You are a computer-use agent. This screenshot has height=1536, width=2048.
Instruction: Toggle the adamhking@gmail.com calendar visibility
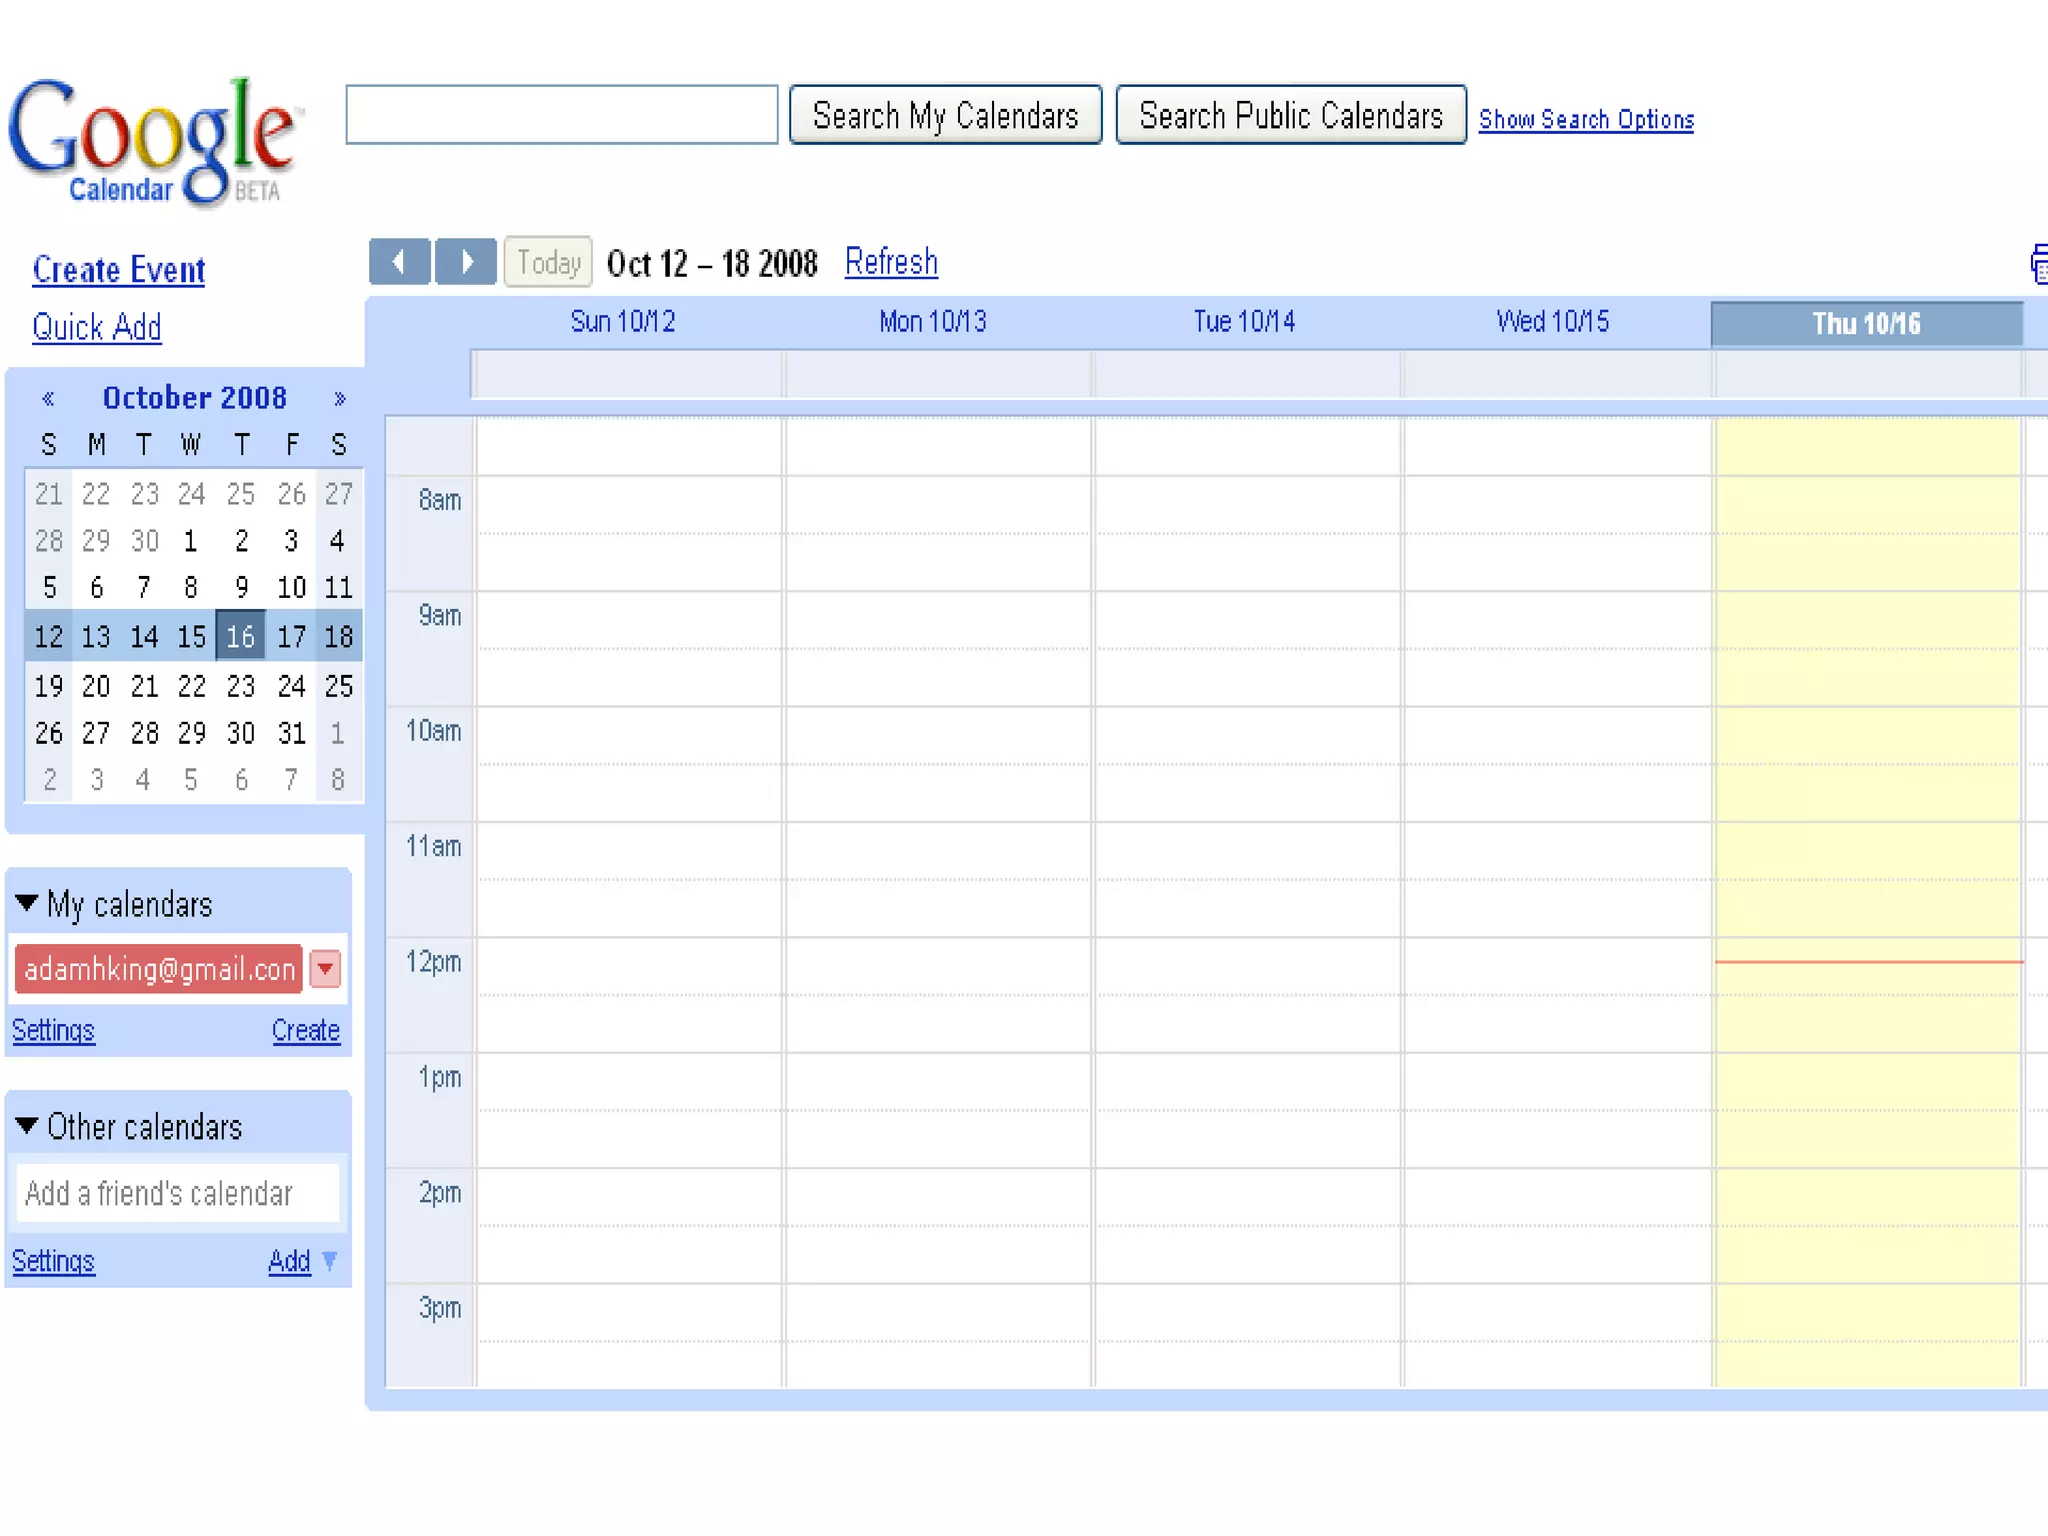(x=158, y=969)
